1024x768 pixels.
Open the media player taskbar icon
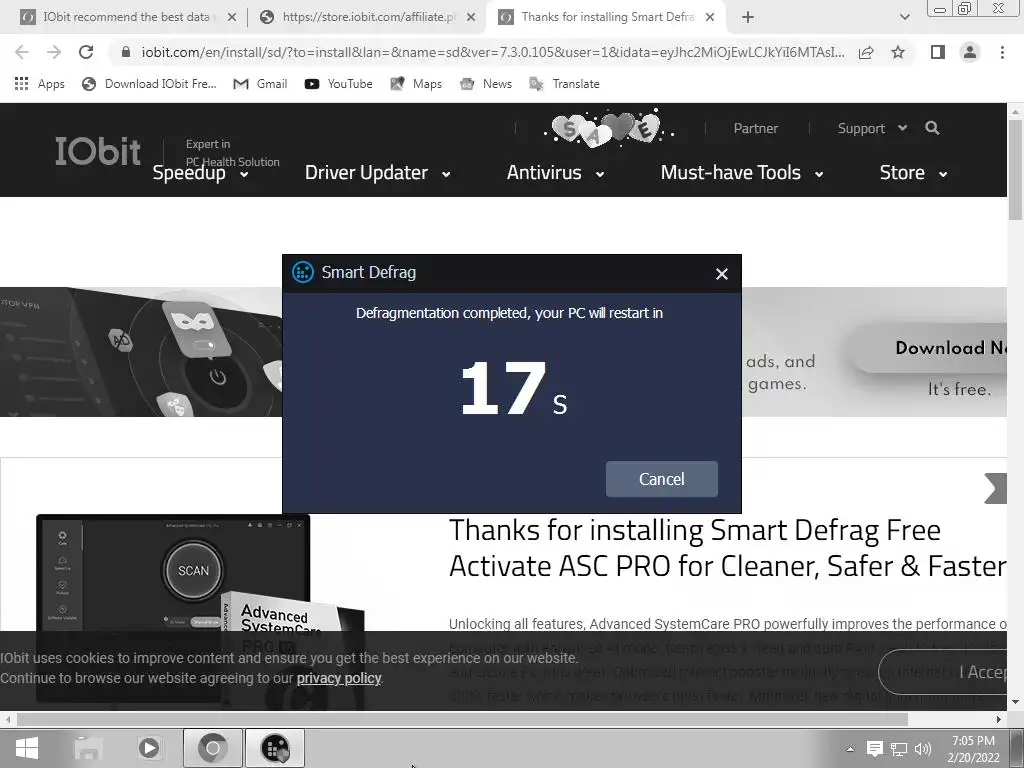pyautogui.click(x=149, y=748)
